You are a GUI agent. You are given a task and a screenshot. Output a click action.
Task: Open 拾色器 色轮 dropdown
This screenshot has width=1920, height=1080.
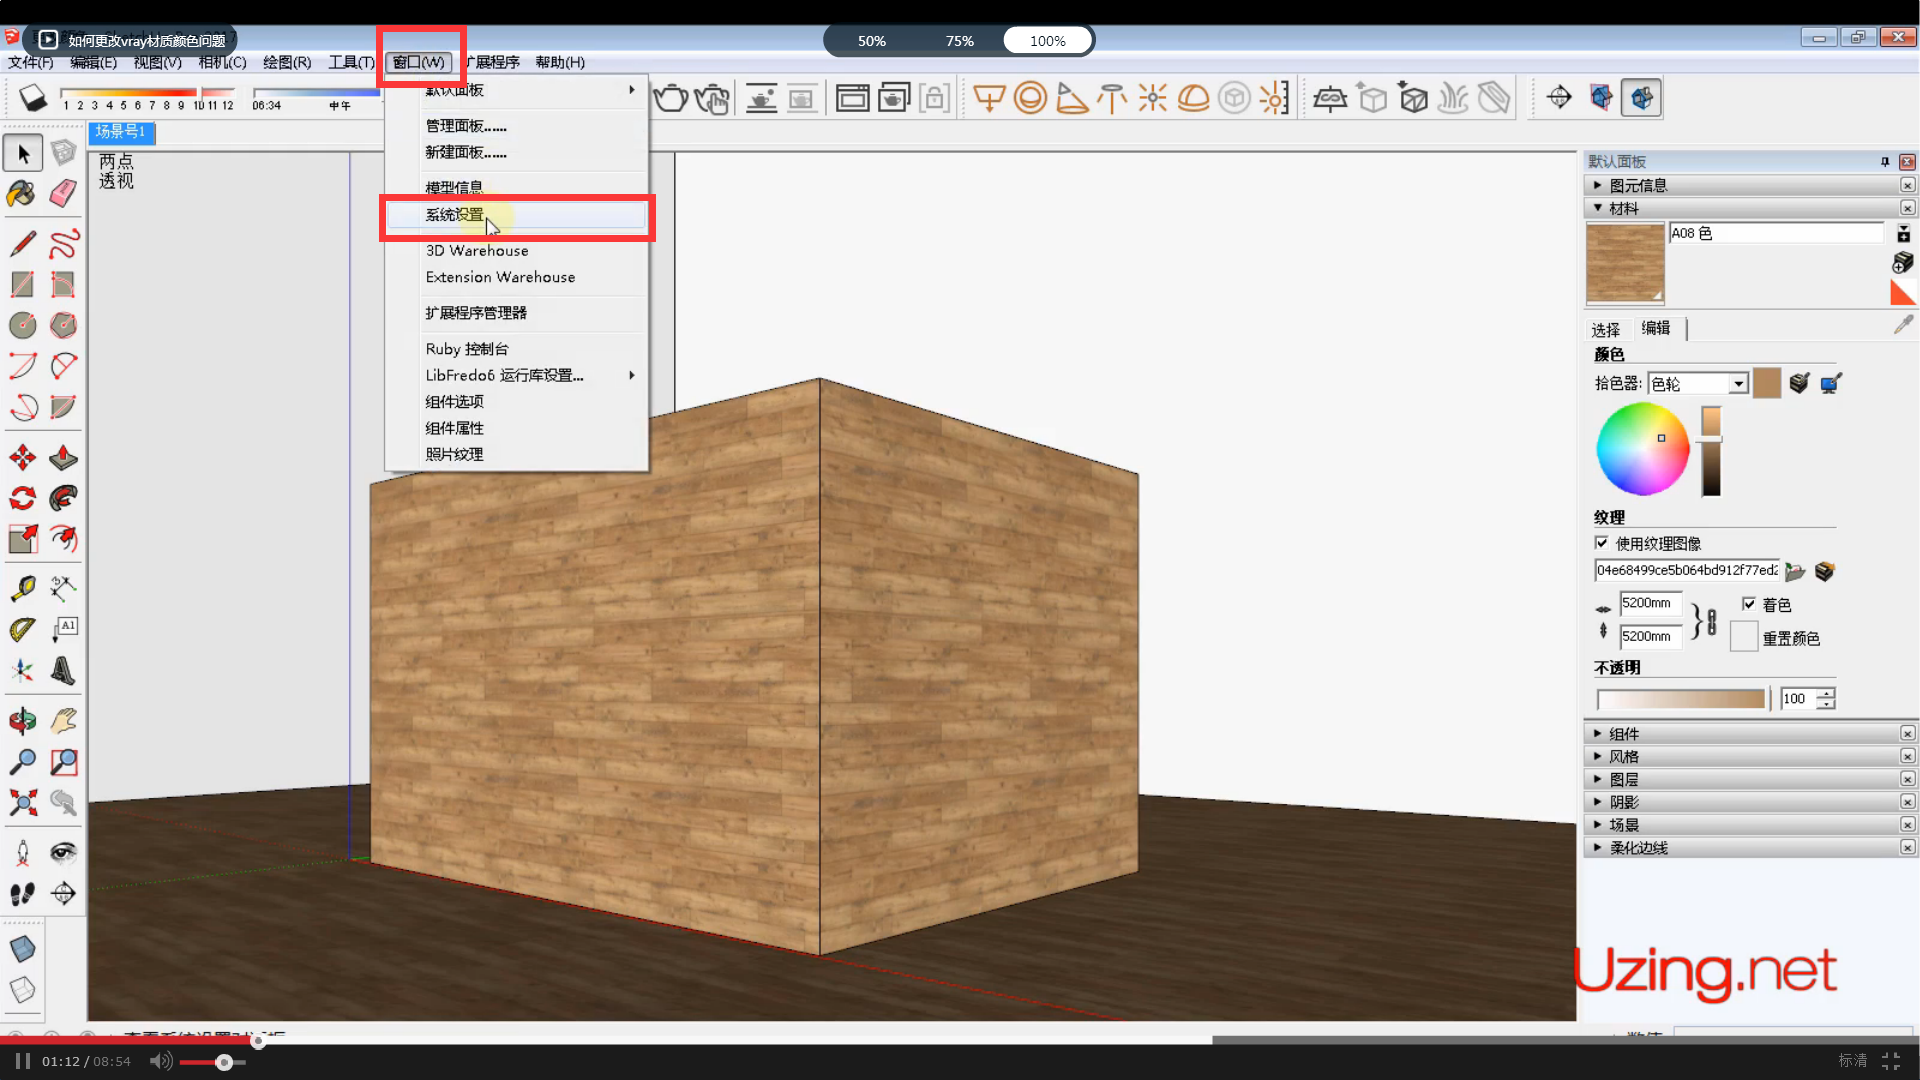[1737, 382]
